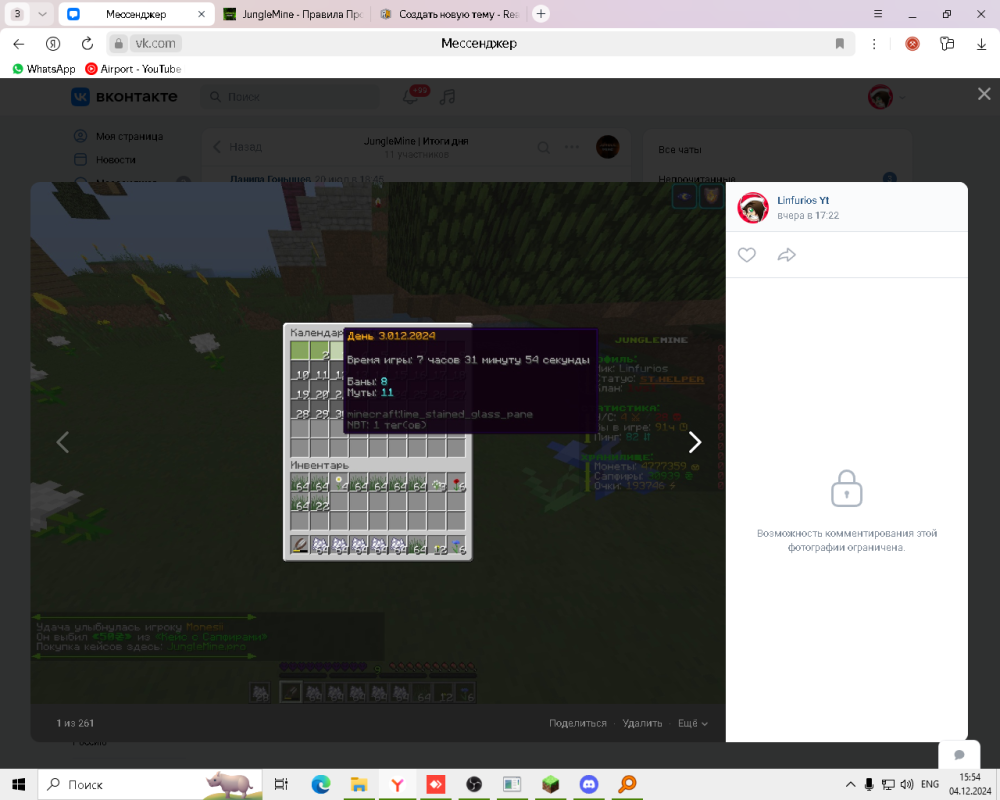Viewport: 1000px width, 800px height.
Task: Open Task View on taskbar
Action: (x=281, y=784)
